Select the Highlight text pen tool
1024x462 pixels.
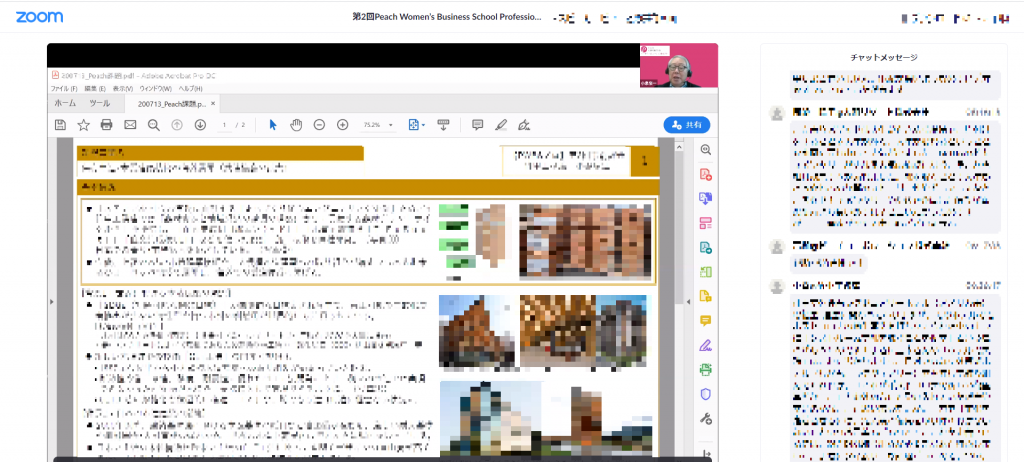[x=501, y=125]
